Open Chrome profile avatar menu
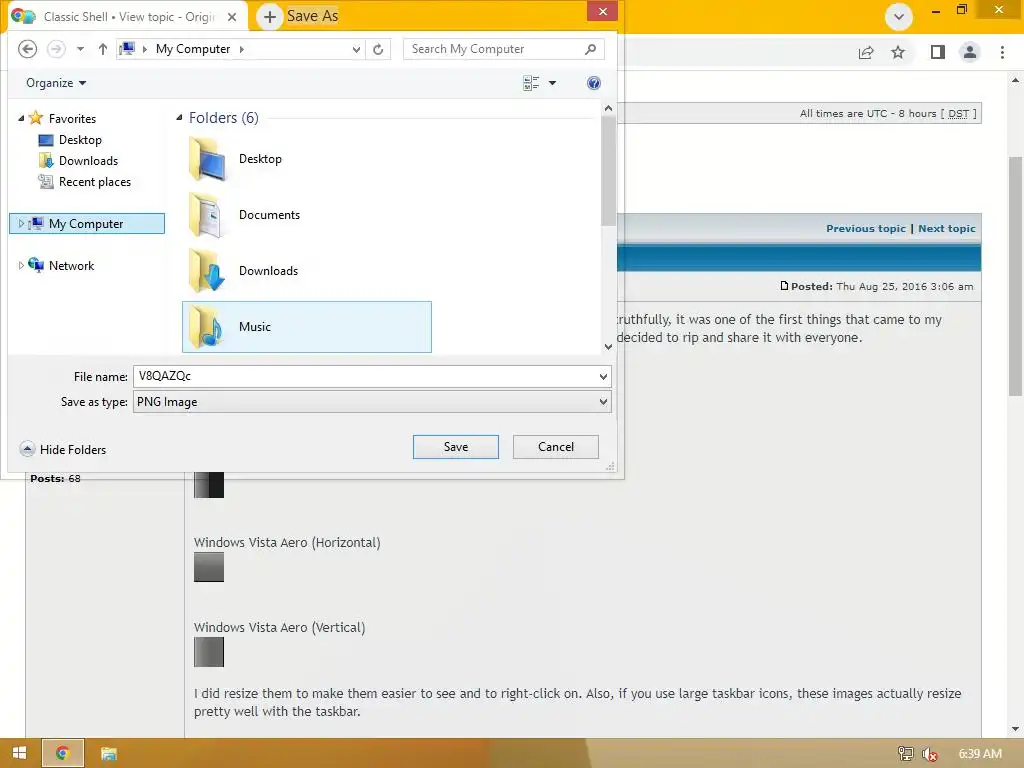The image size is (1024, 768). 970,52
